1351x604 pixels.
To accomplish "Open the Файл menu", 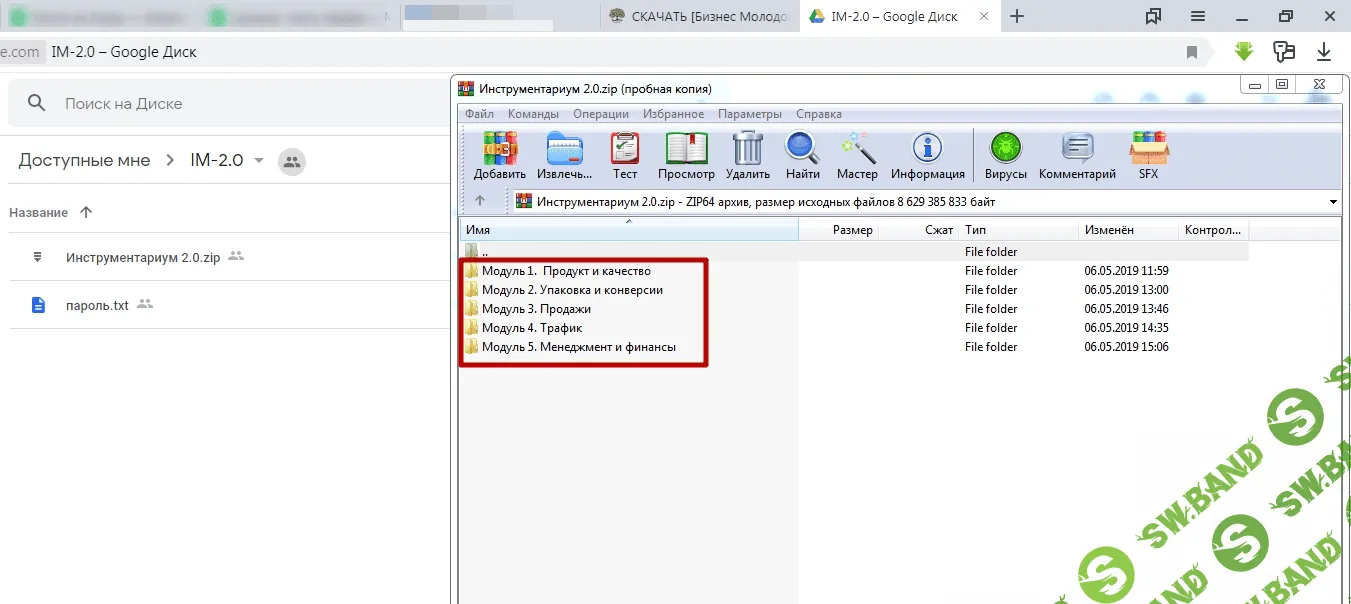I will (x=479, y=114).
